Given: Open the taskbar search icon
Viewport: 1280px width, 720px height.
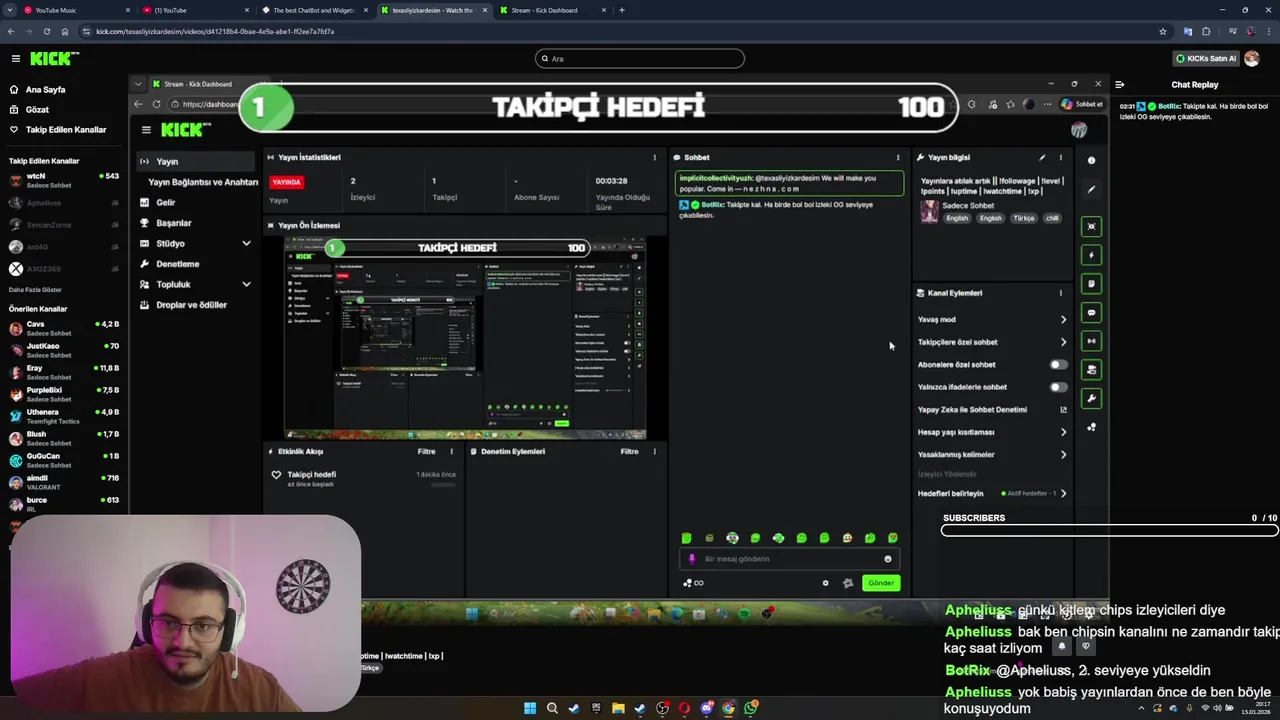Looking at the screenshot, I should point(552,708).
